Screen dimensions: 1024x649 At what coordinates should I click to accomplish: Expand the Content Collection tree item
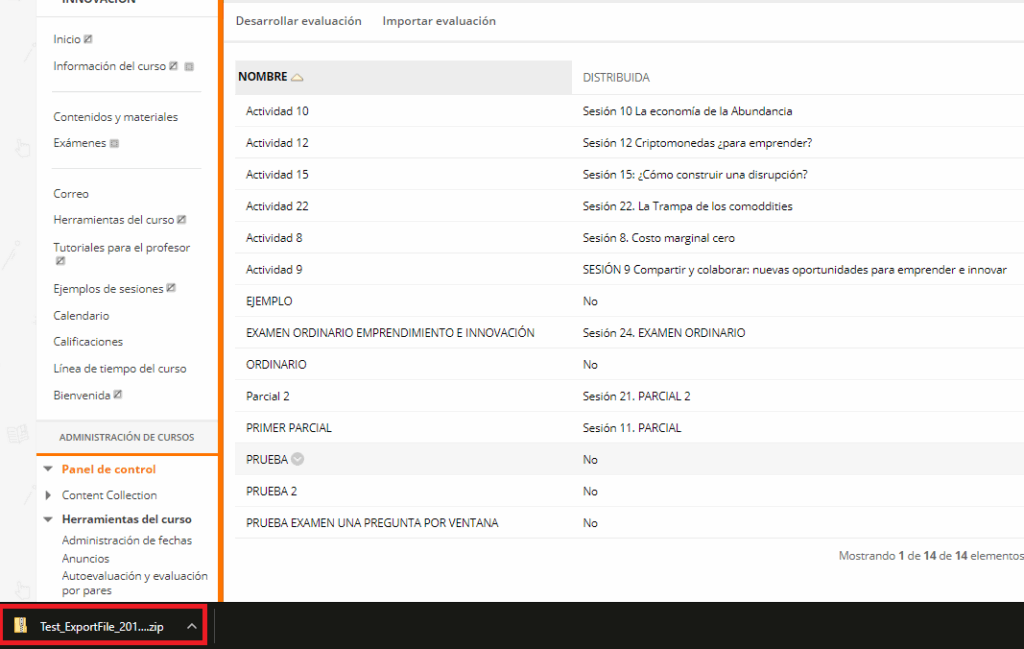[x=48, y=495]
